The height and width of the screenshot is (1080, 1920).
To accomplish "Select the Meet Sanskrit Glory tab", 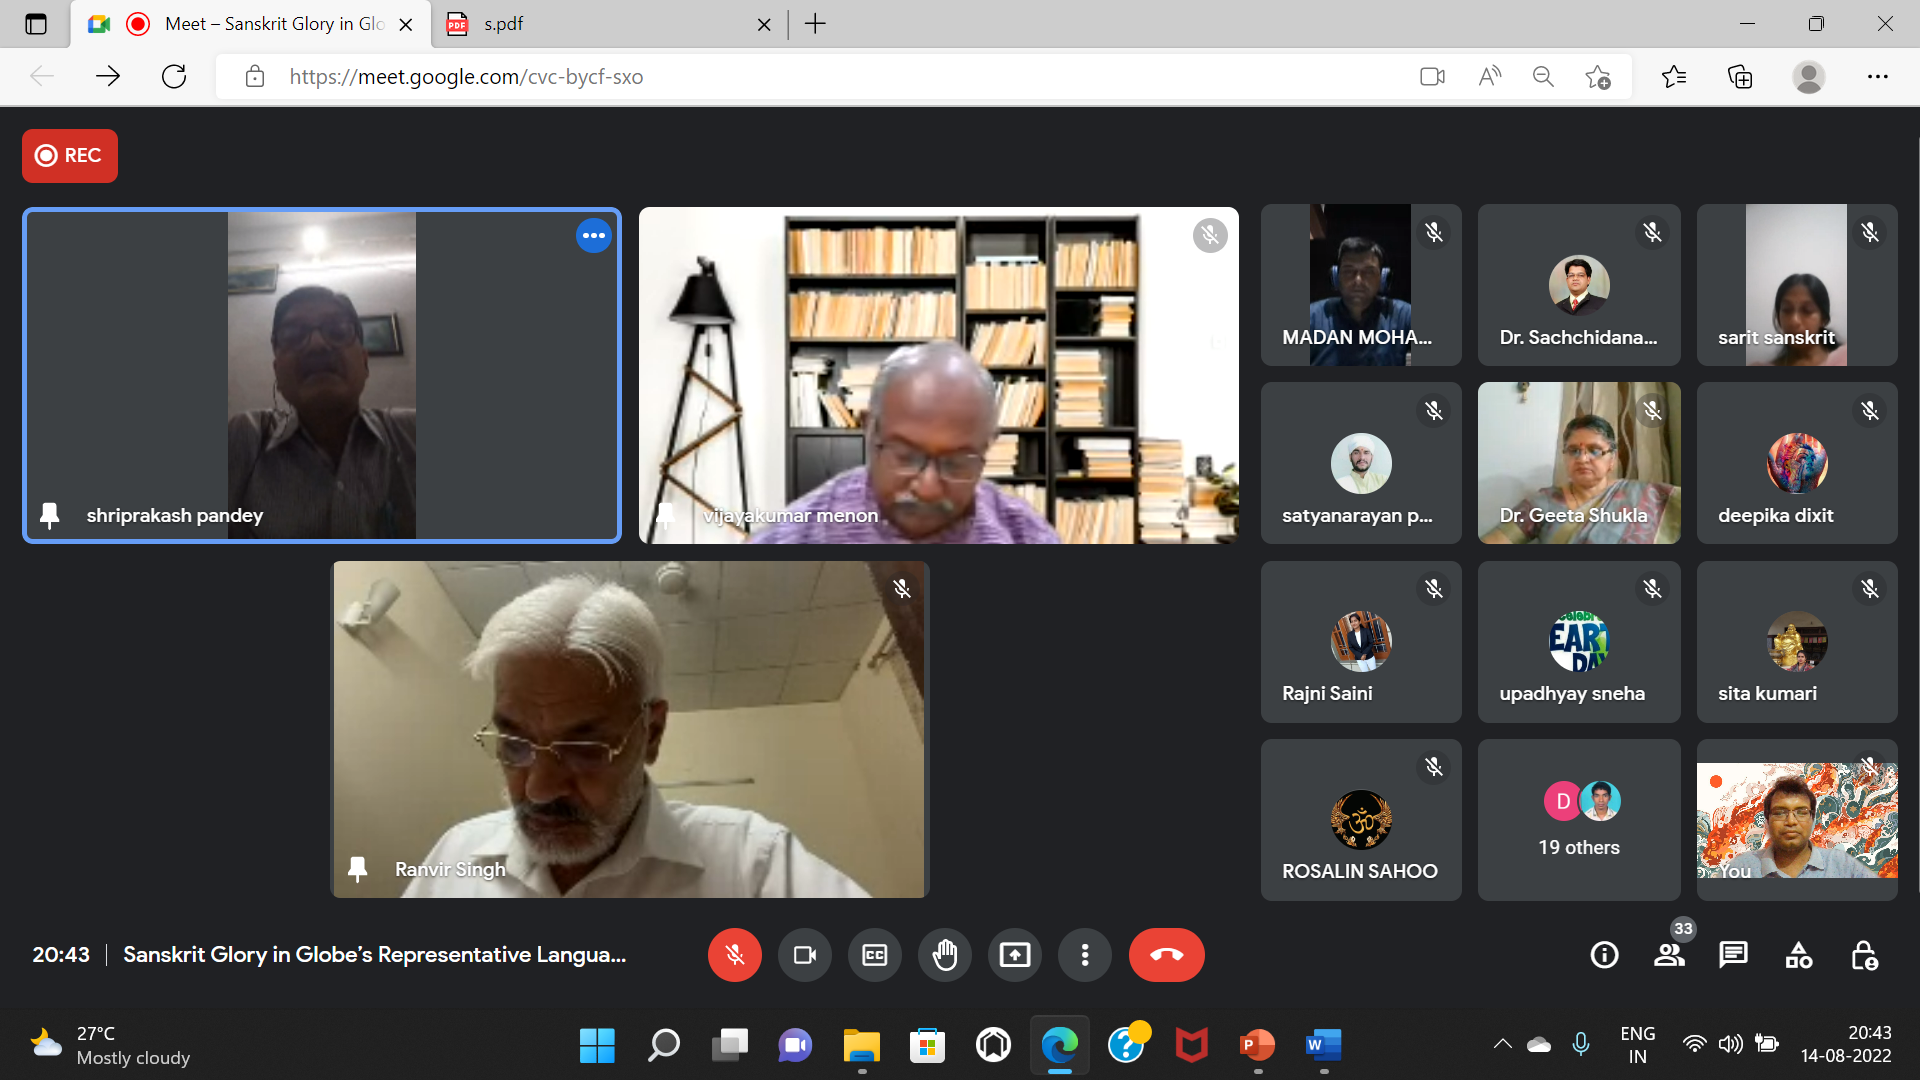I will (x=270, y=24).
